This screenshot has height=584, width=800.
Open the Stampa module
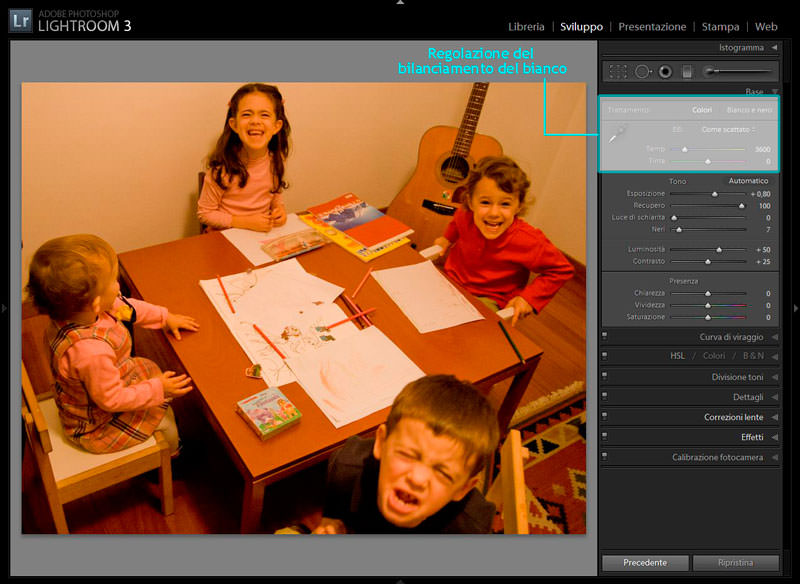720,27
